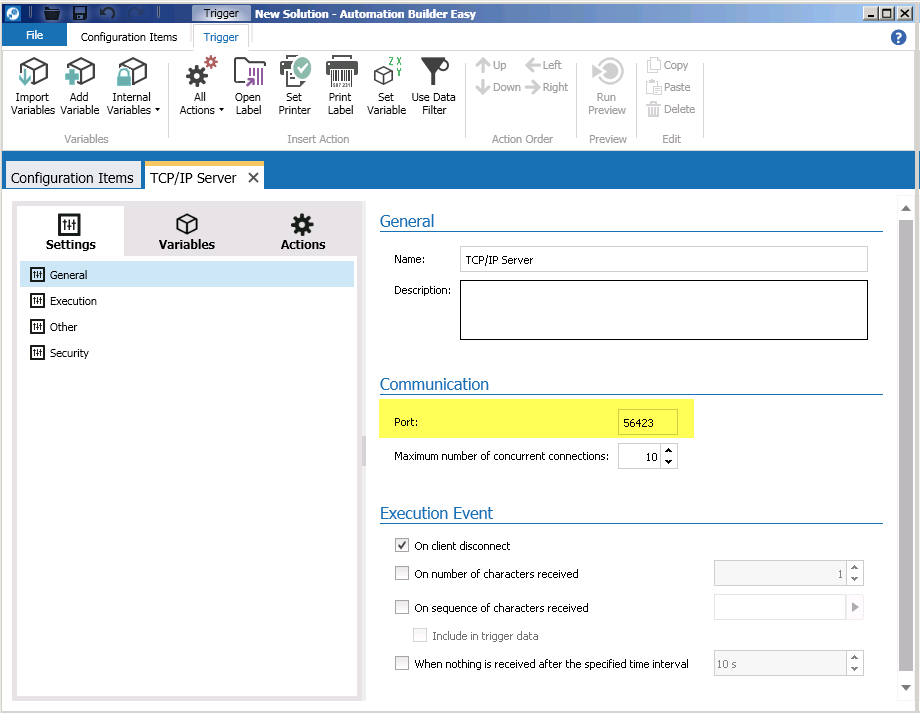The height and width of the screenshot is (713, 920).
Task: Enable On number of characters received
Action: click(402, 574)
